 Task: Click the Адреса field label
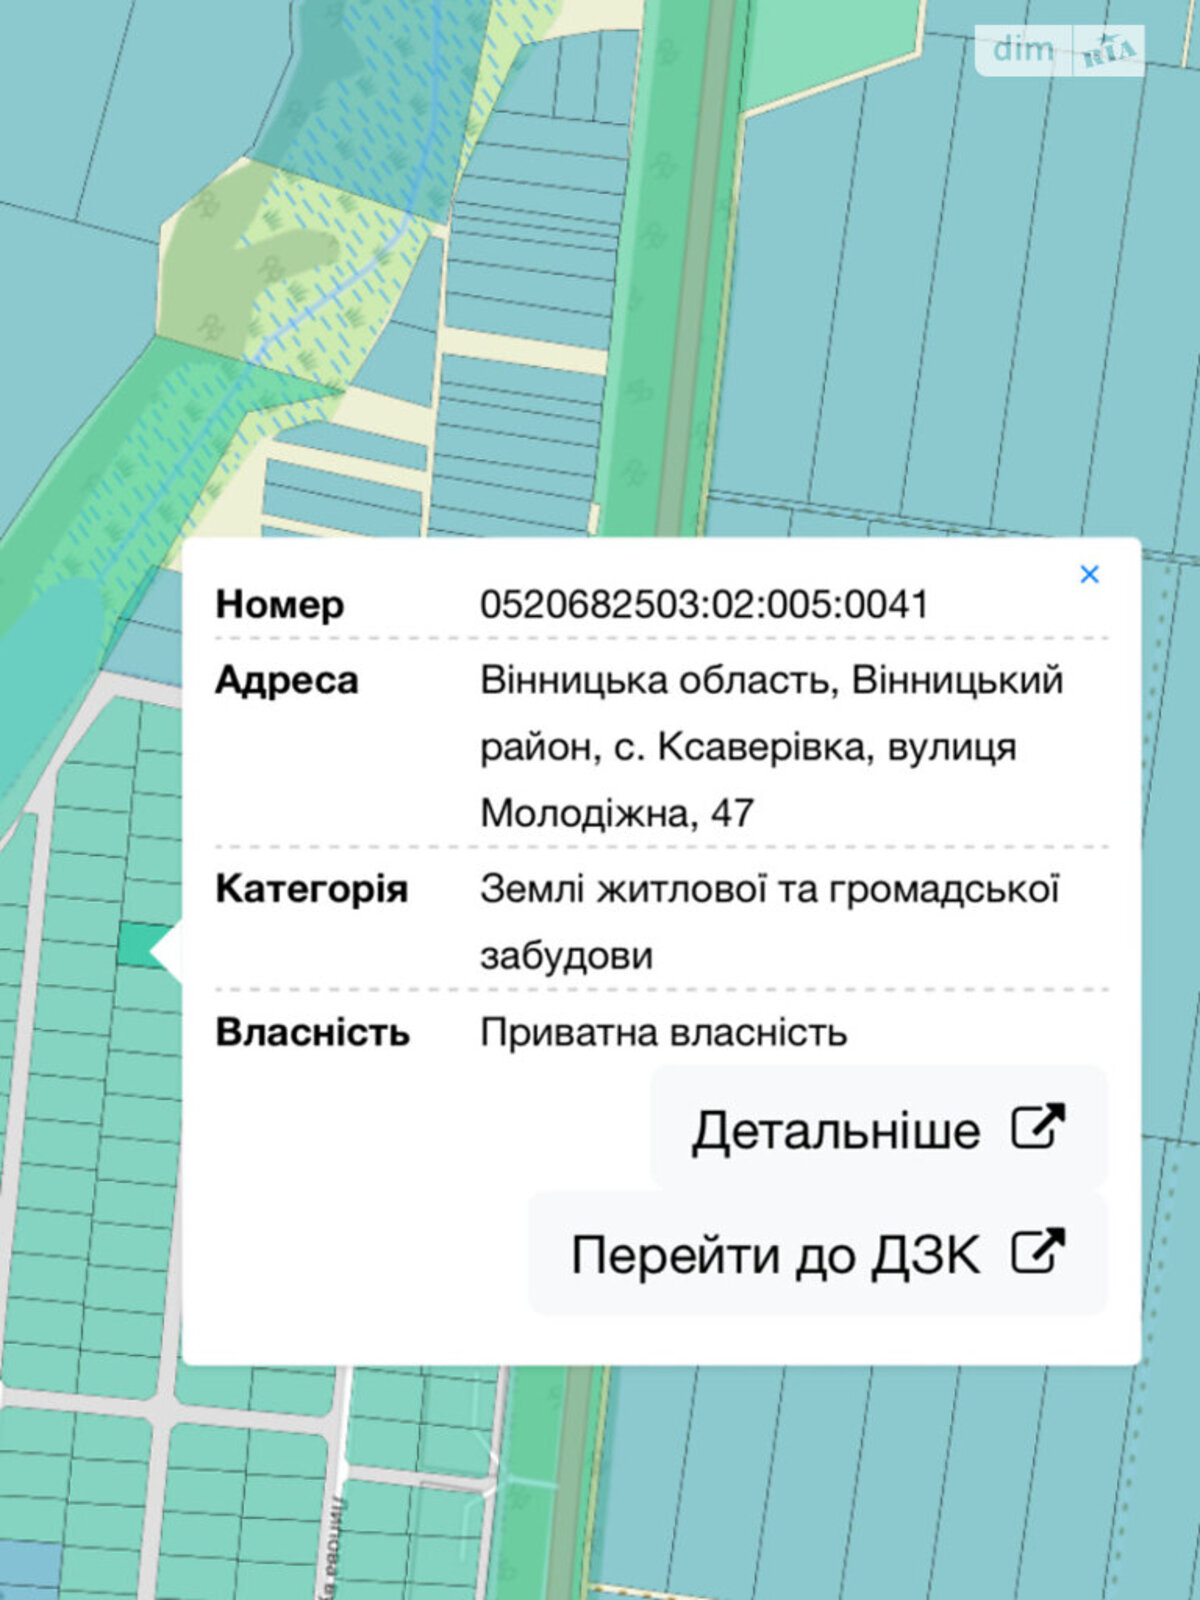coord(286,681)
